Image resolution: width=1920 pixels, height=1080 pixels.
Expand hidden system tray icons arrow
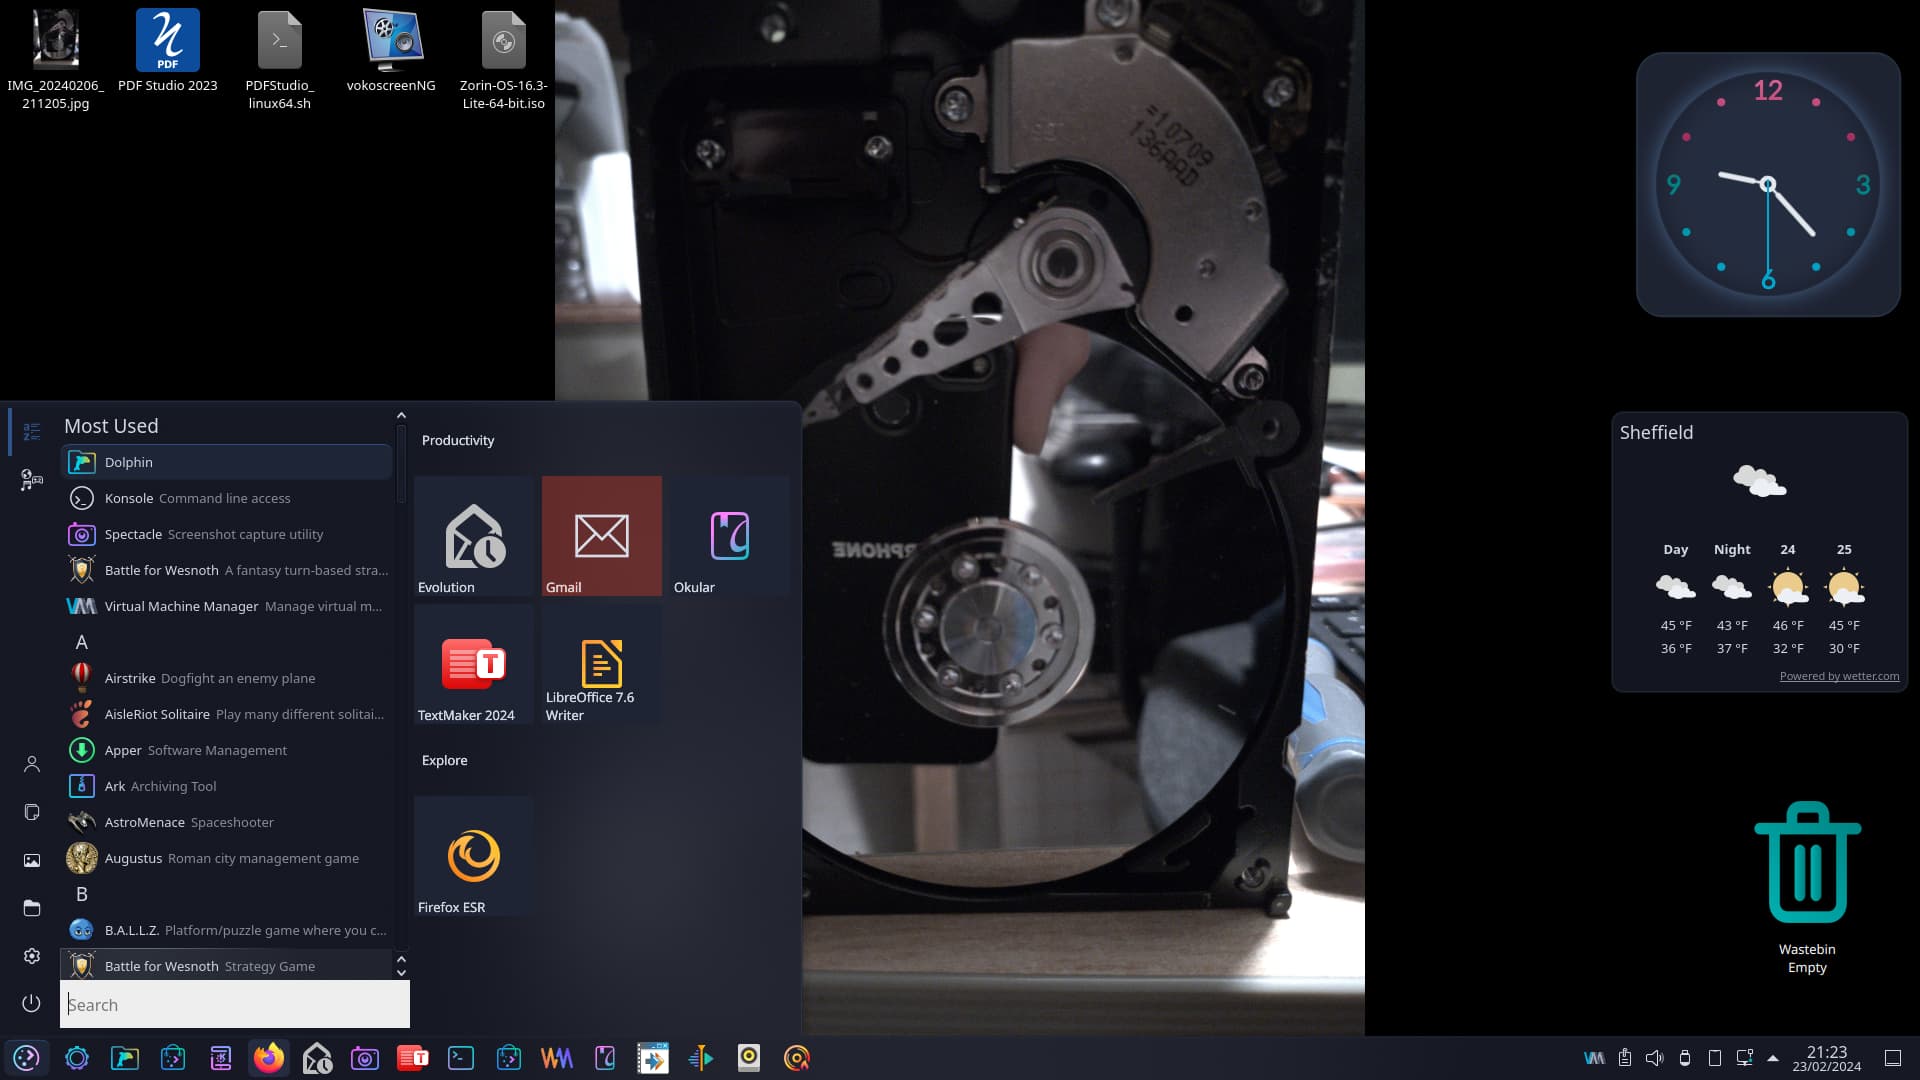click(1772, 1058)
